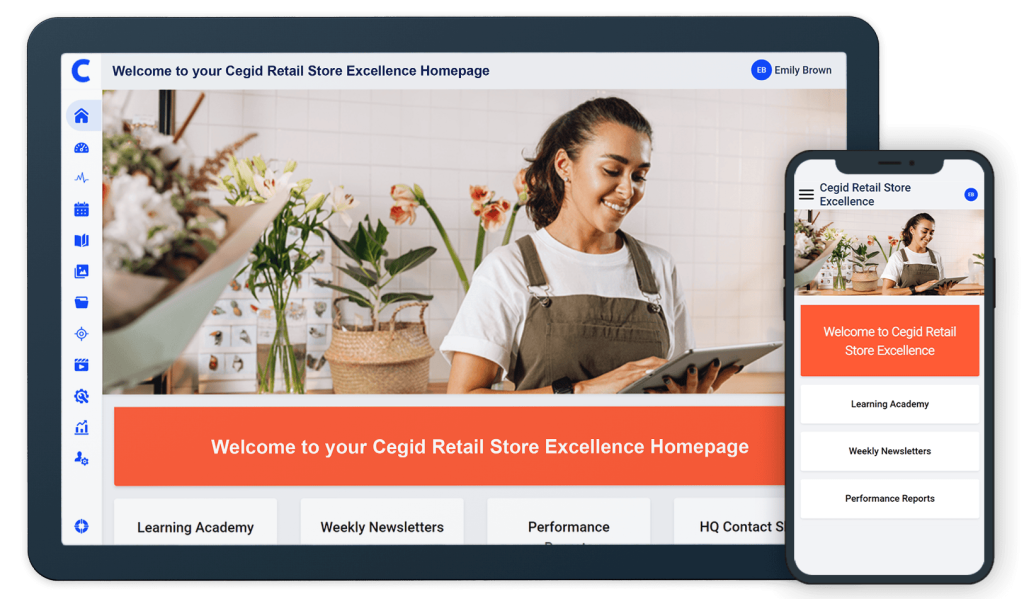This screenshot has height=599, width=1024.
Task: Open the Performance card on tablet
Action: coord(569,522)
